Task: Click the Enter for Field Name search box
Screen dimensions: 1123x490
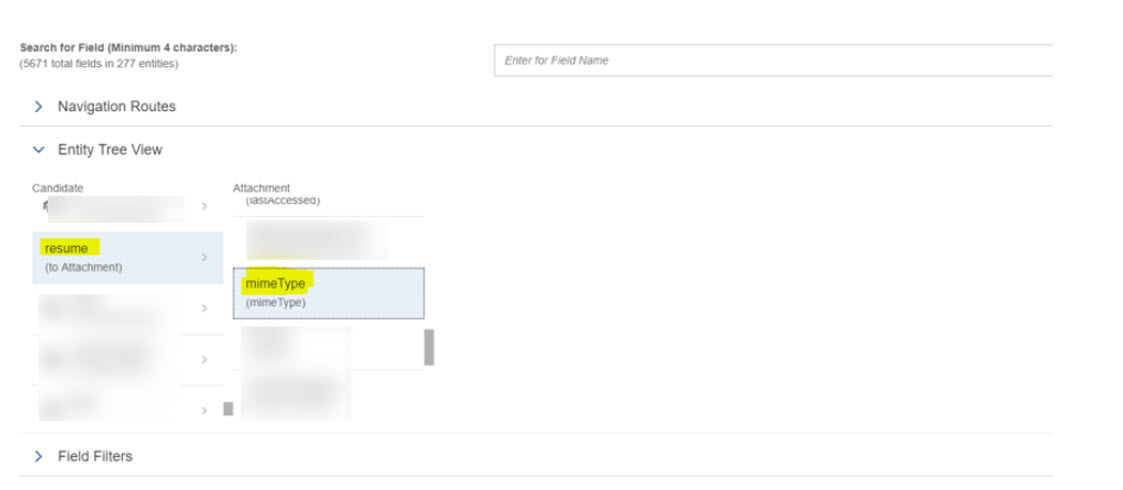Action: [772, 60]
